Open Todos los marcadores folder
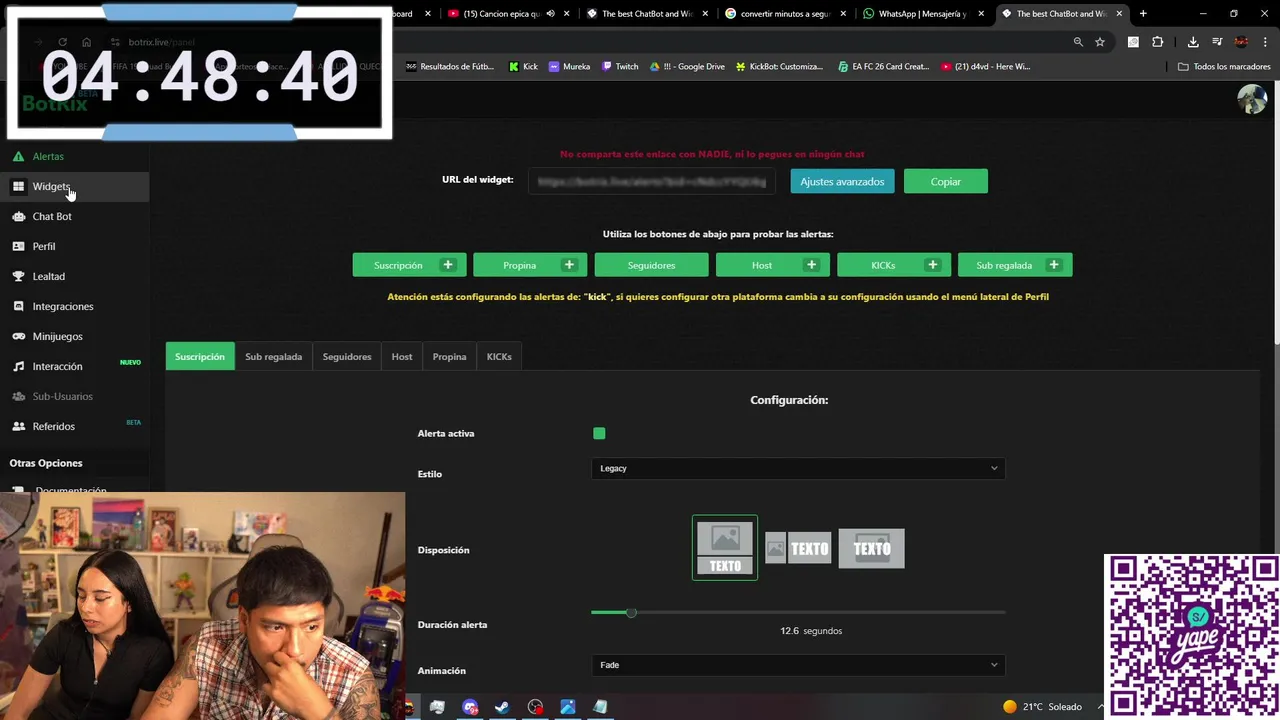This screenshot has width=1280, height=720. 1224,66
